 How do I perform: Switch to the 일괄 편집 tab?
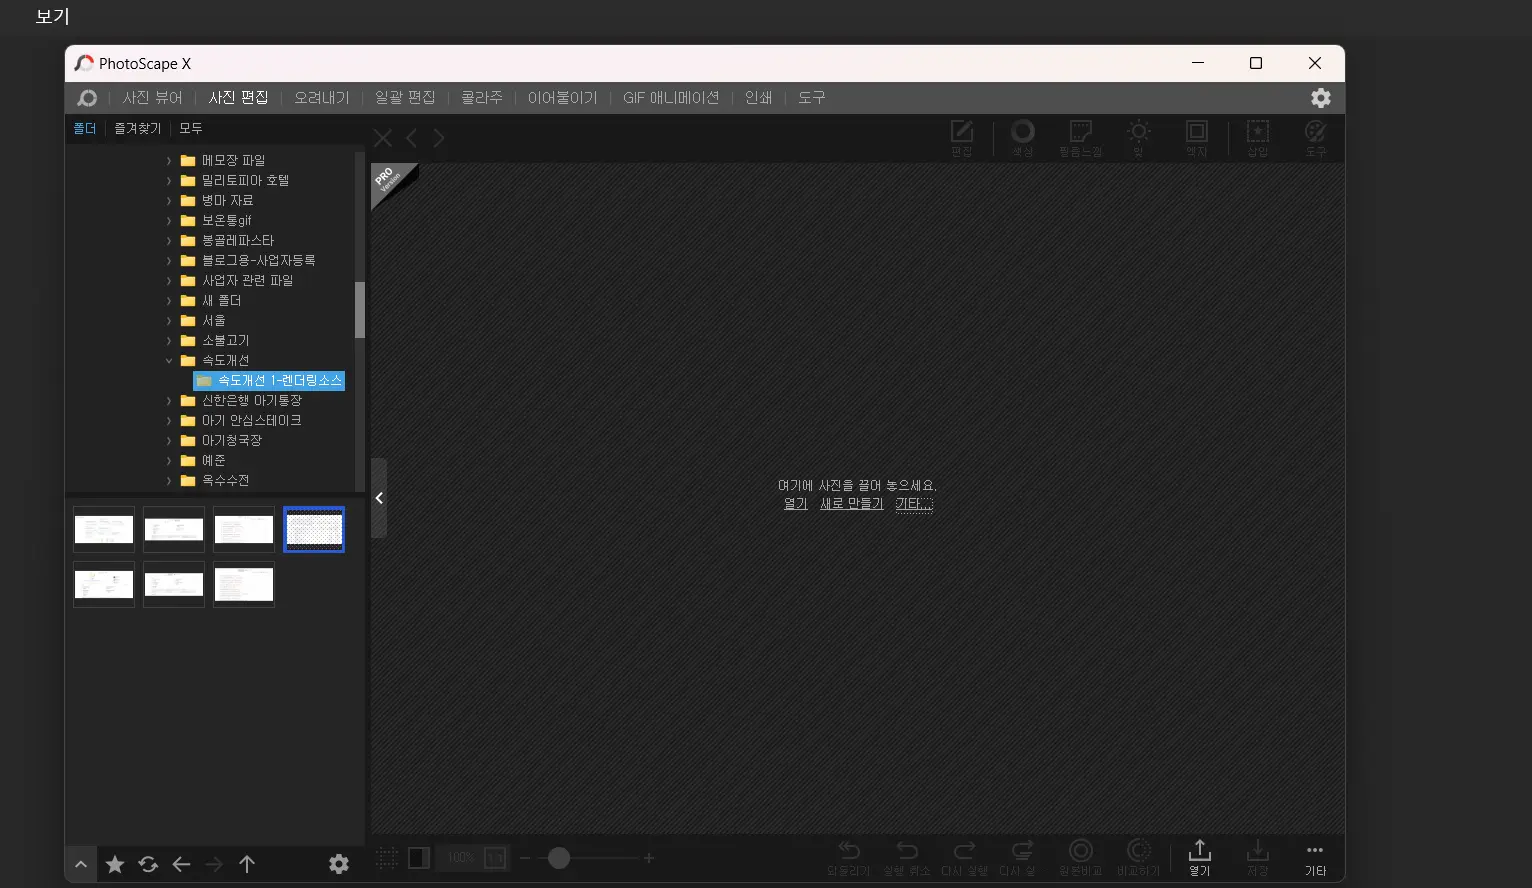[405, 98]
